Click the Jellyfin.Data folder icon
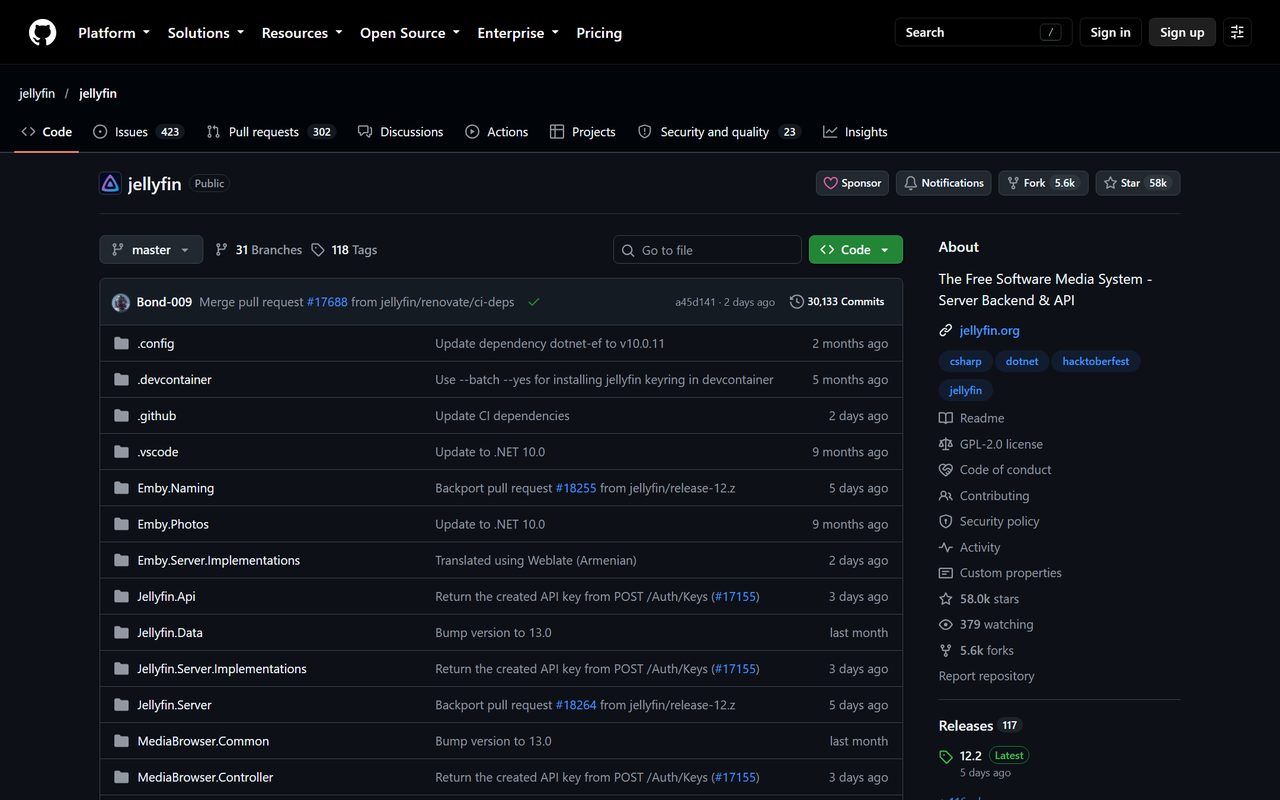The height and width of the screenshot is (800, 1280). (x=122, y=633)
